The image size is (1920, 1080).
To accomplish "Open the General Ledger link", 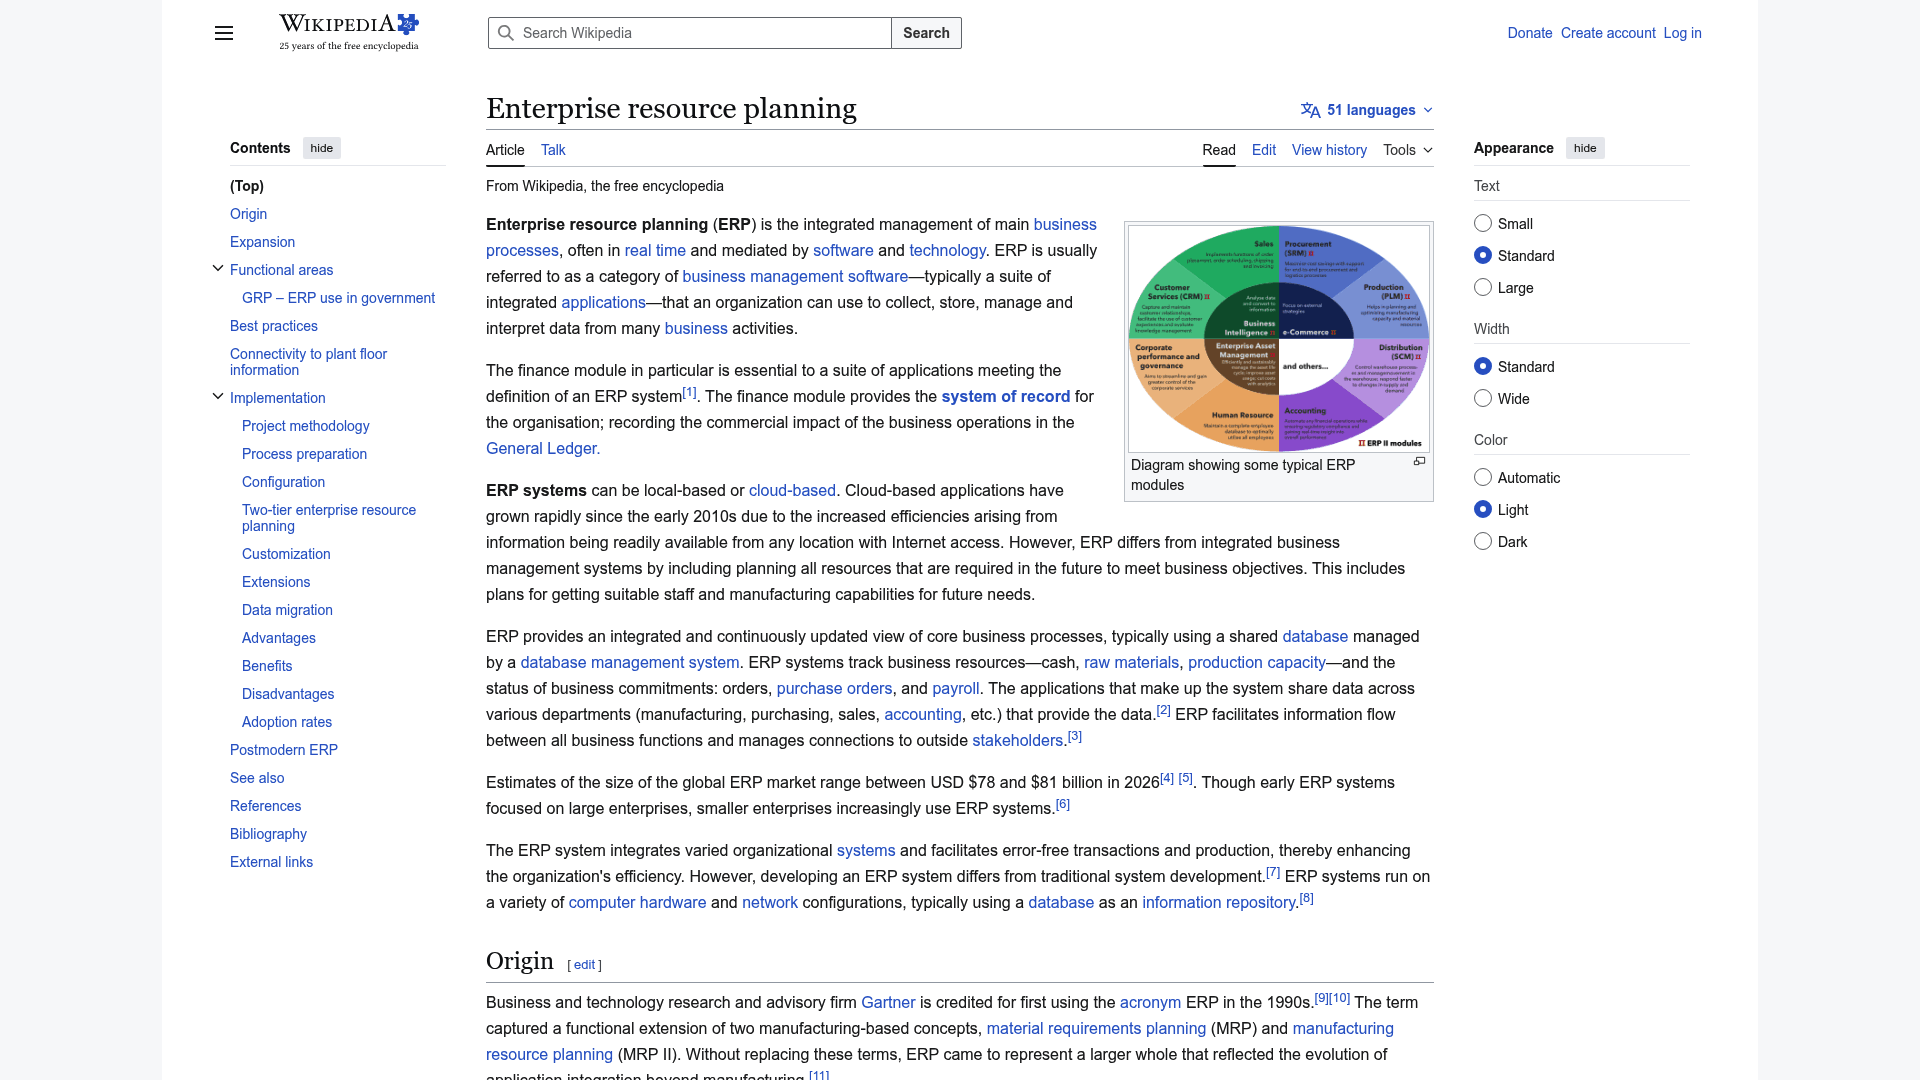I will (543, 449).
